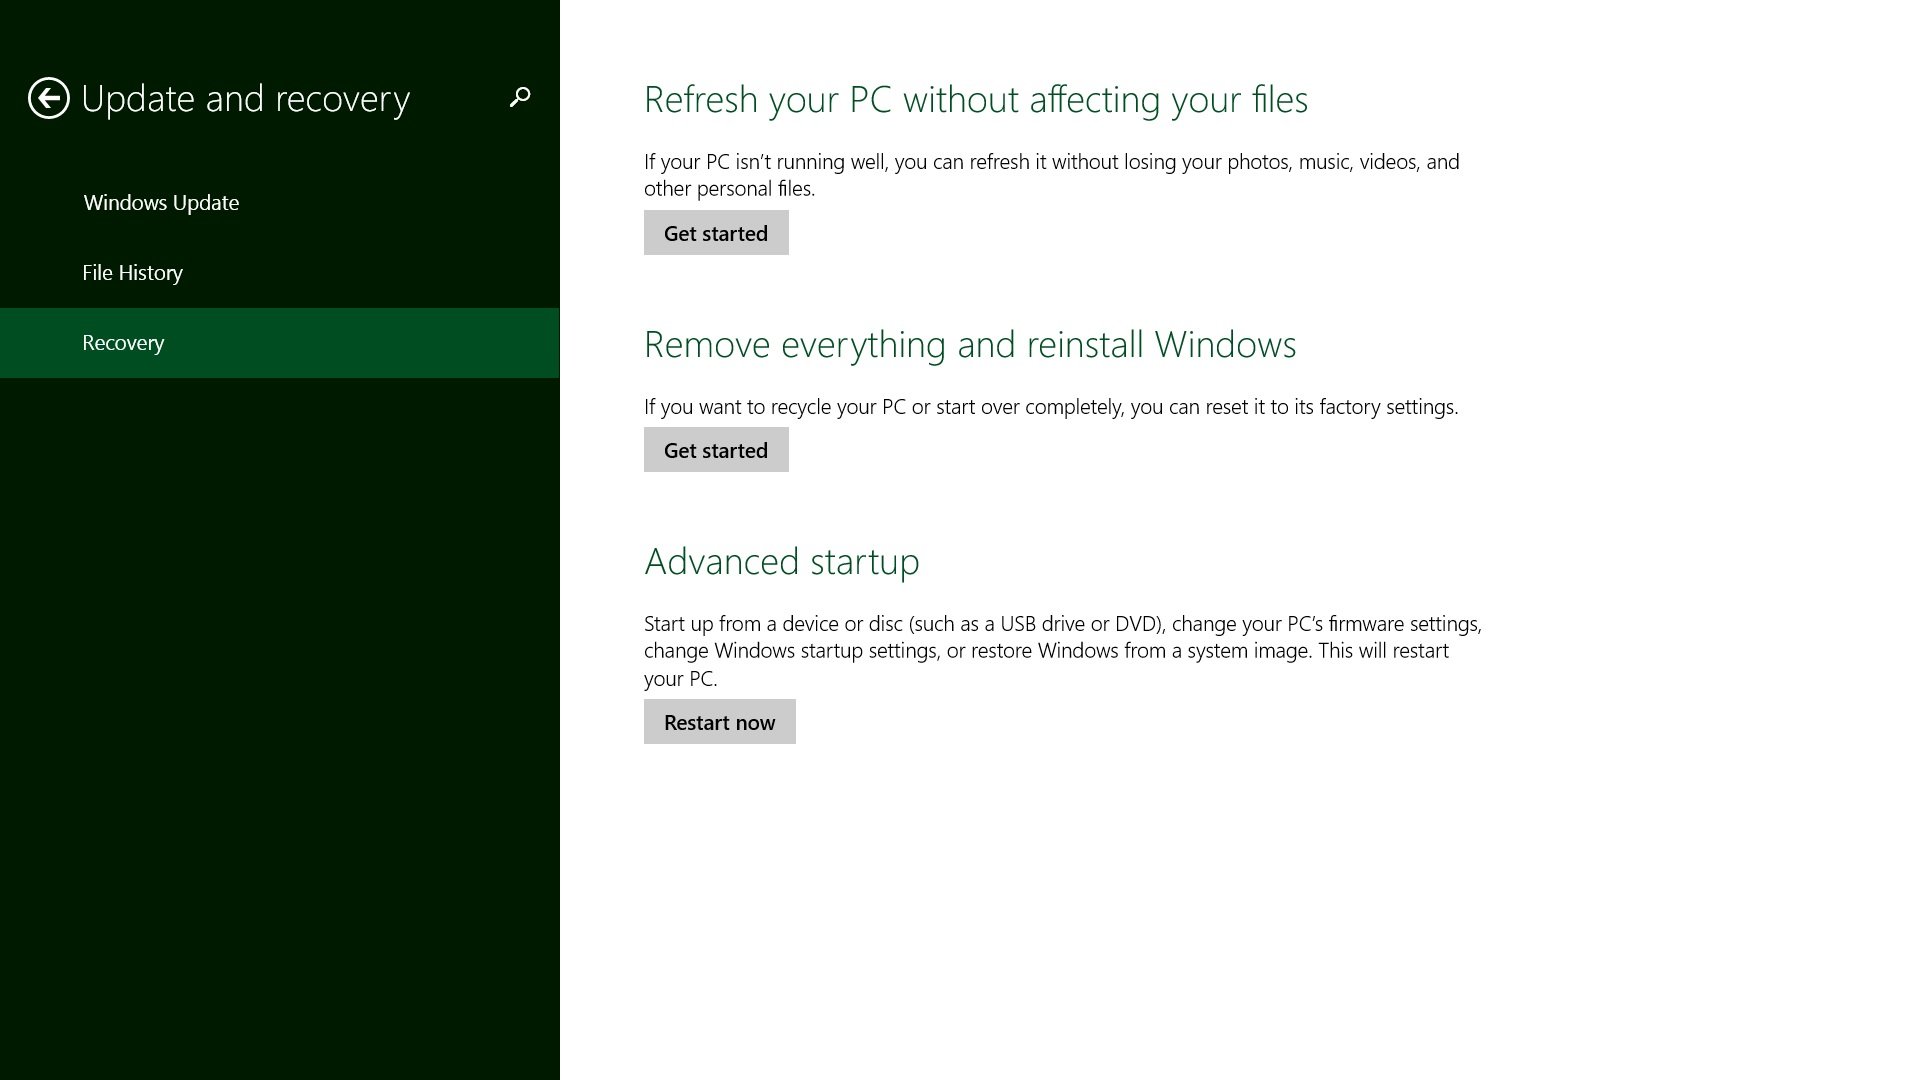
Task: Click text about recycling your PC
Action: point(1051,407)
